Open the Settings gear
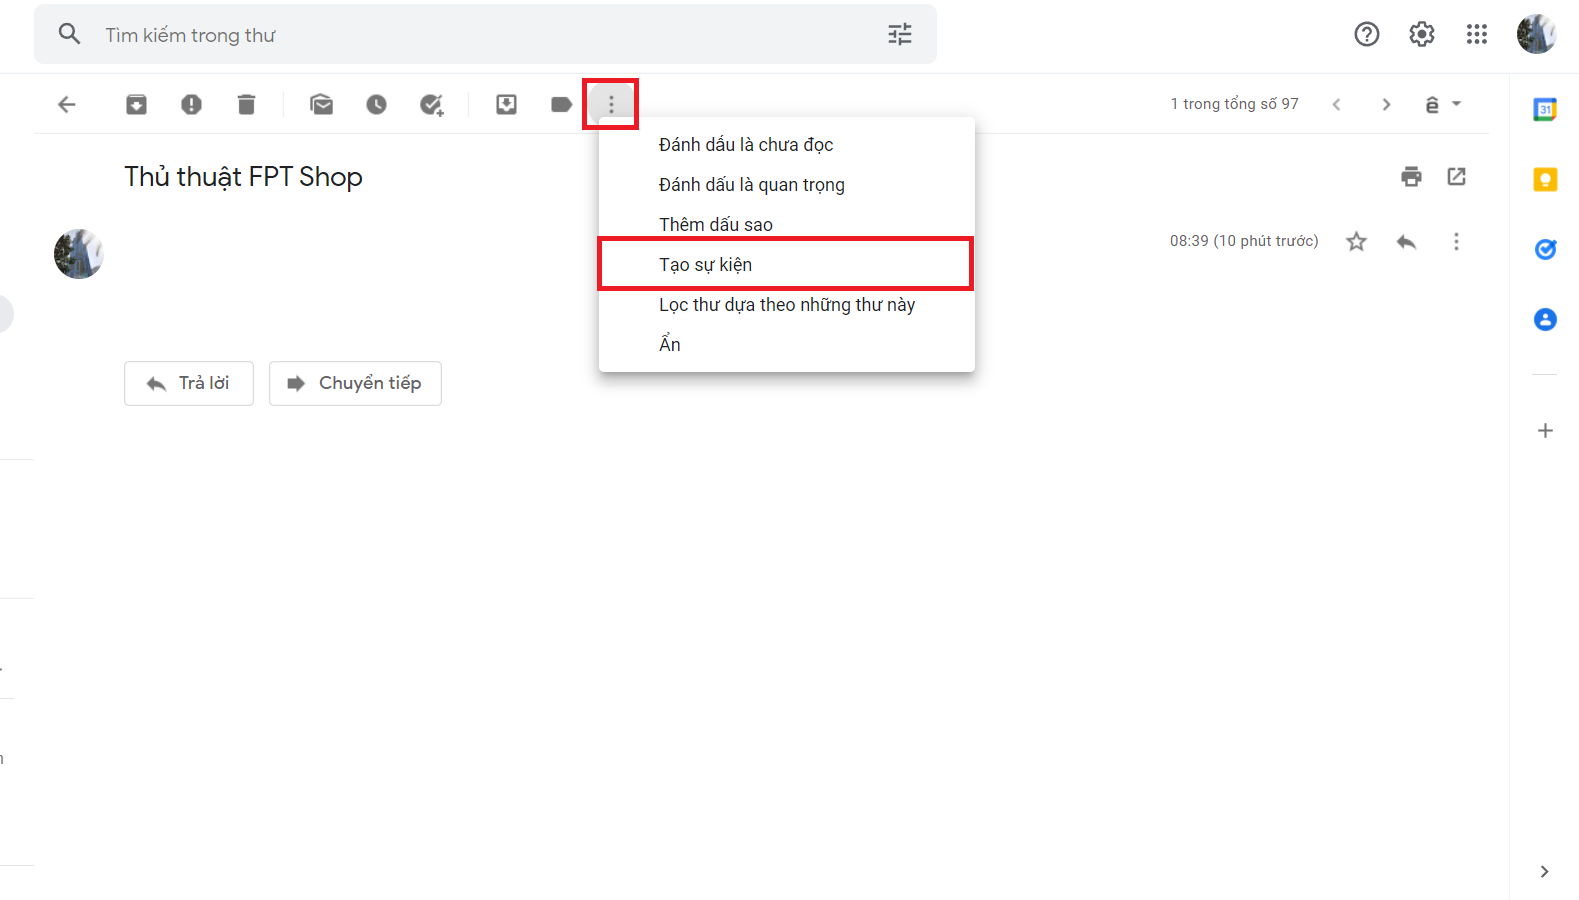 point(1421,34)
